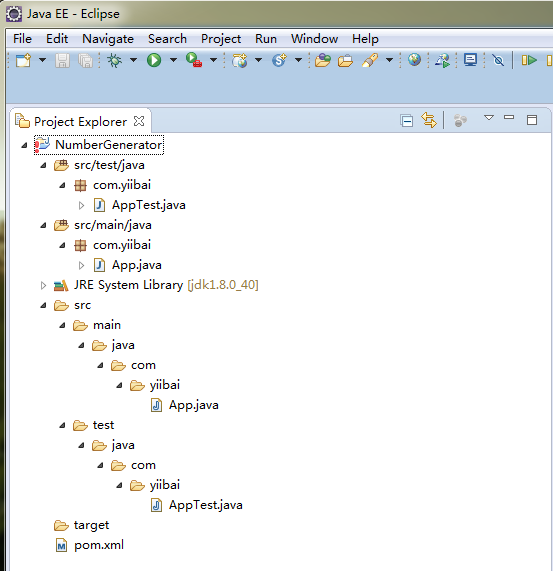This screenshot has width=553, height=571.
Task: Expand the AppTest.java node under src/test/java
Action: point(81,206)
